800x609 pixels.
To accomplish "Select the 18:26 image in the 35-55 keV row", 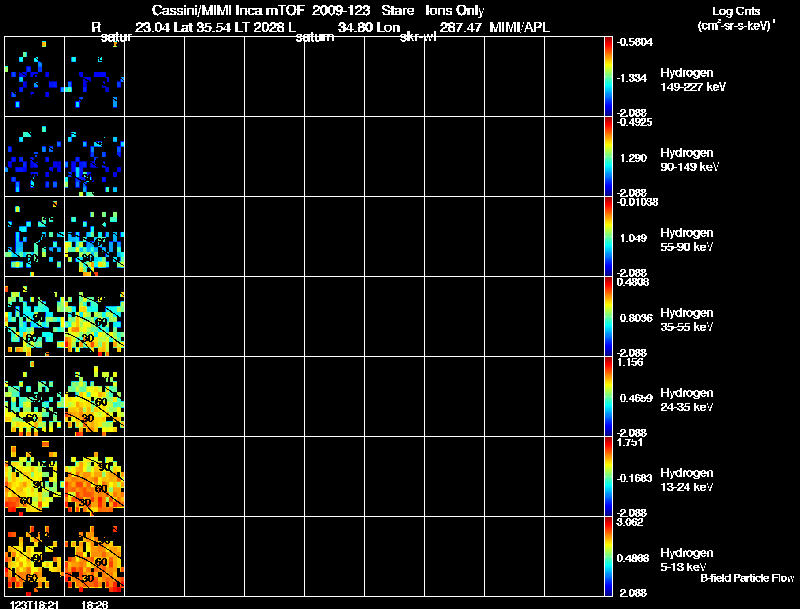I will pyautogui.click(x=94, y=317).
